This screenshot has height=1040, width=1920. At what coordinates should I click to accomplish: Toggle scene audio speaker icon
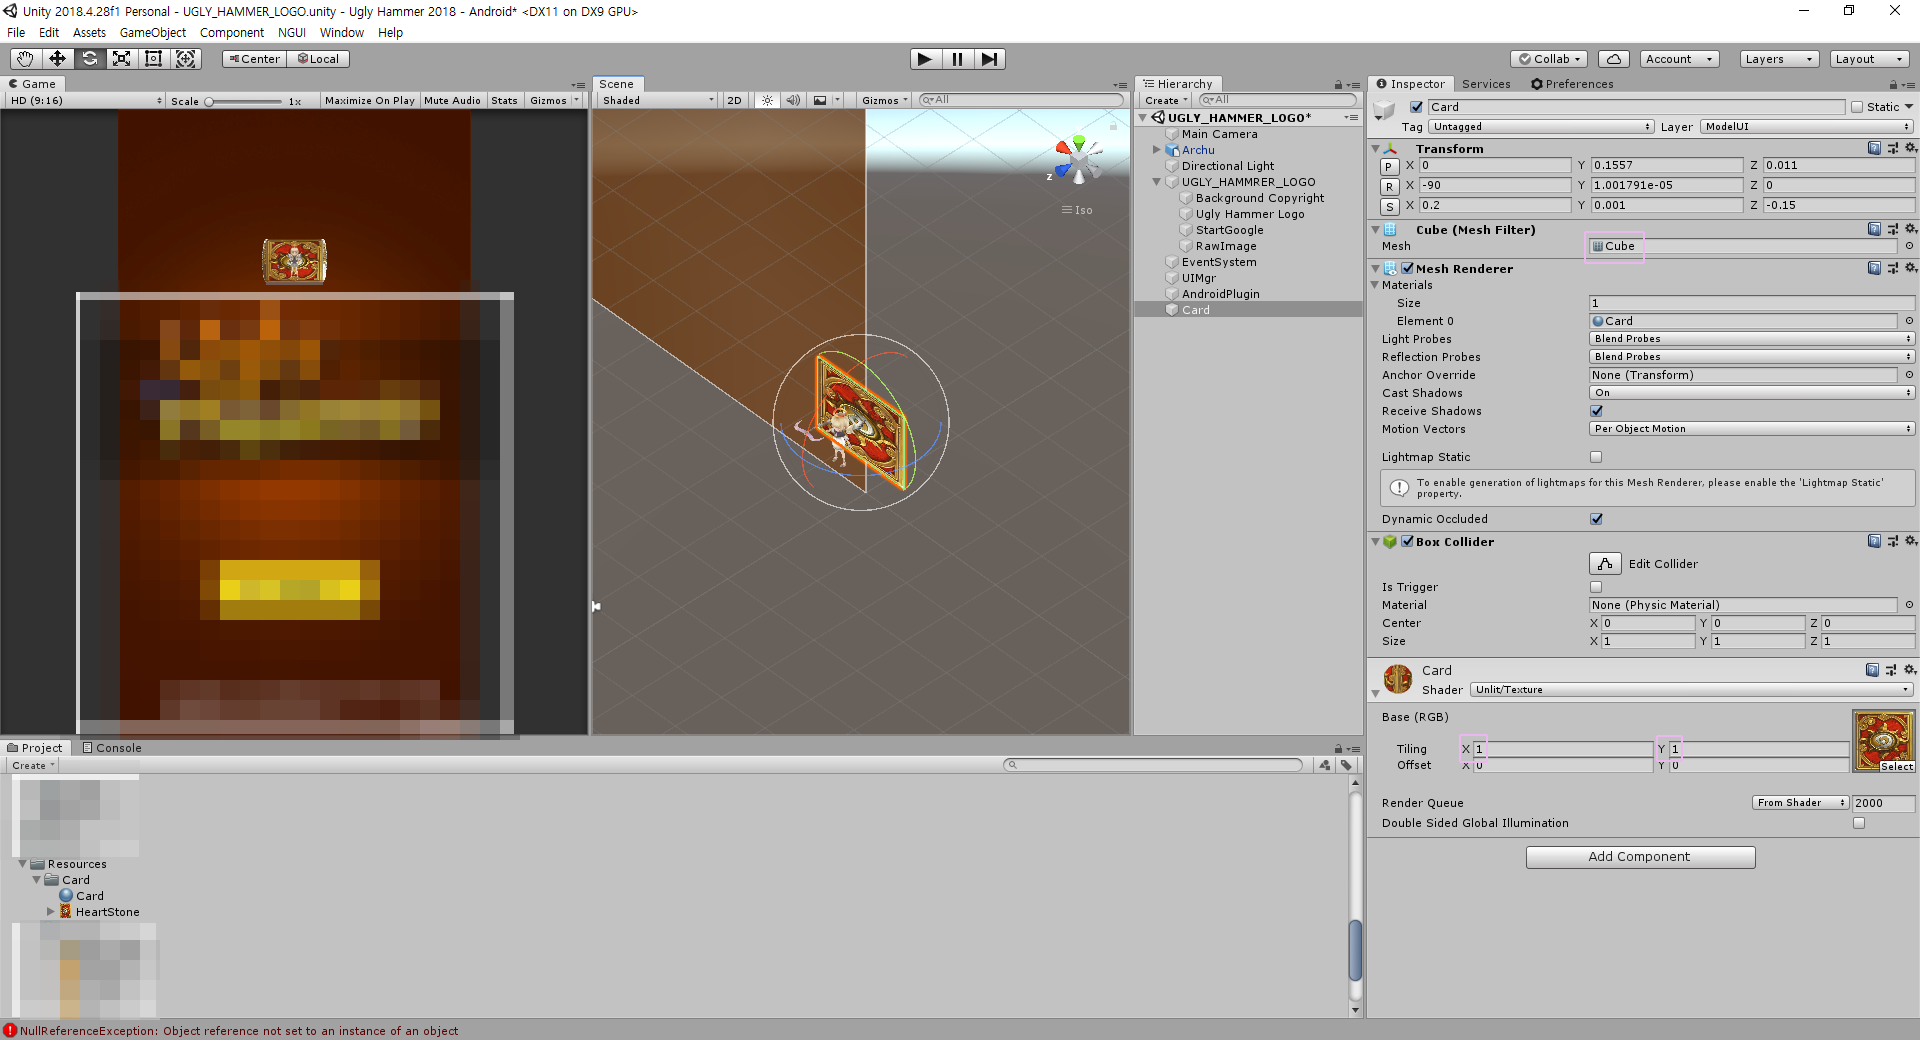[793, 100]
